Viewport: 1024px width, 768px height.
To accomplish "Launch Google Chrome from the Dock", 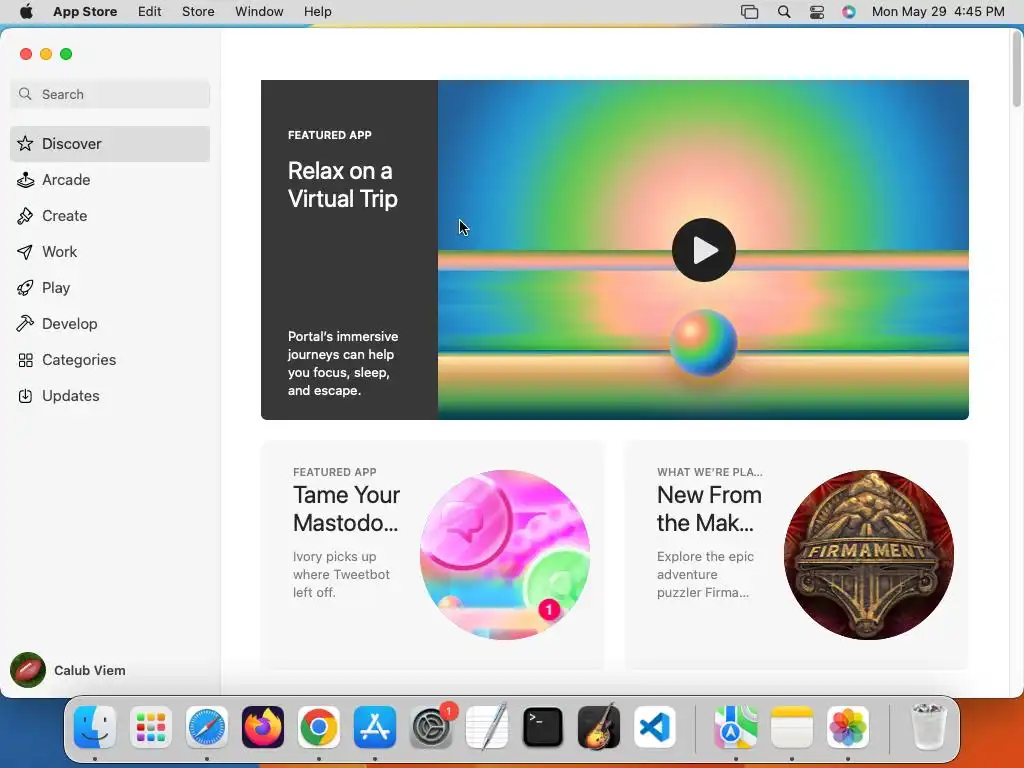I will 319,727.
